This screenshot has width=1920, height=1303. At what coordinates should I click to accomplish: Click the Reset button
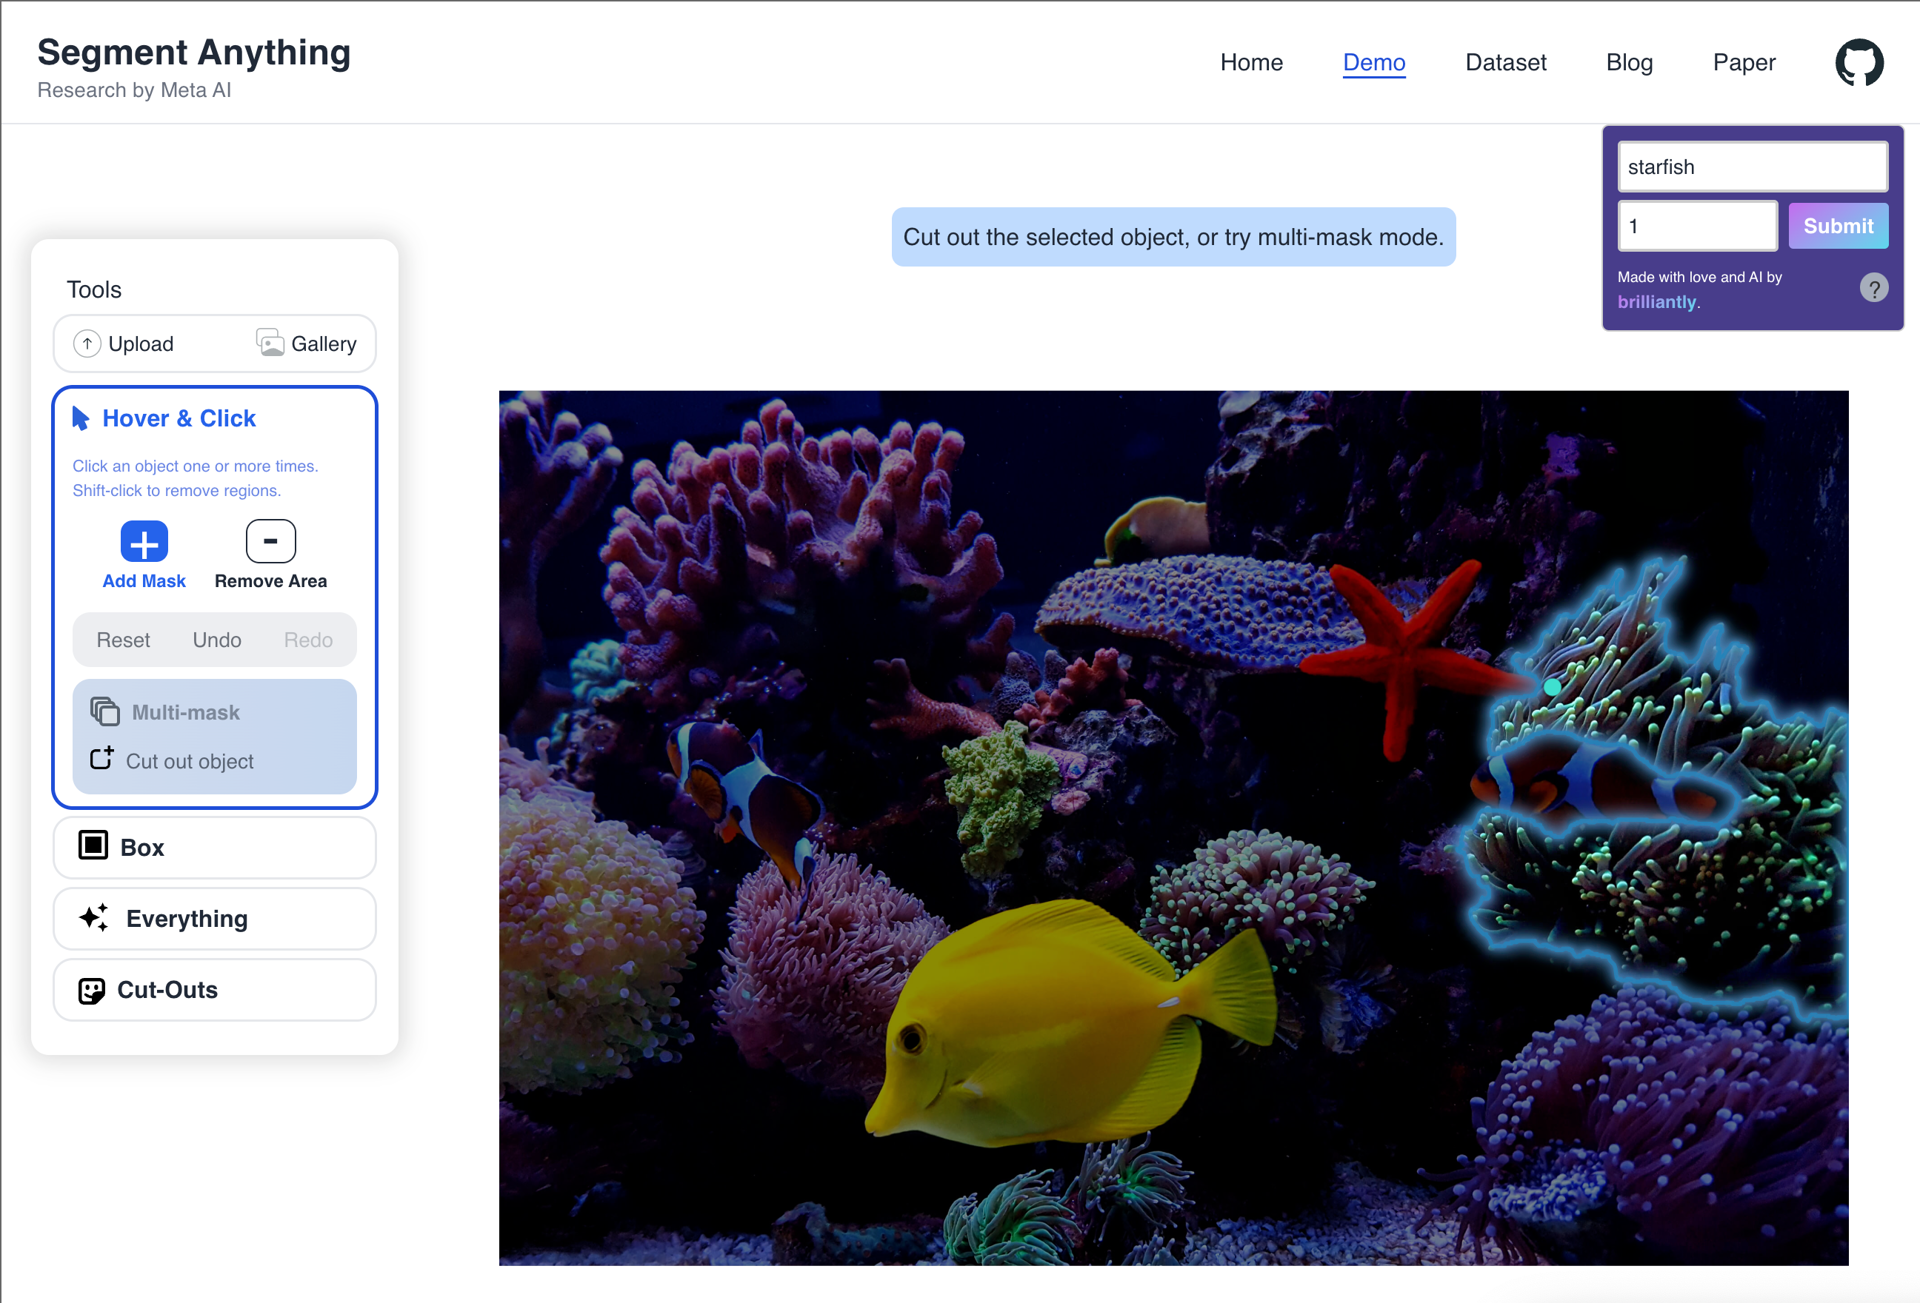[x=123, y=640]
